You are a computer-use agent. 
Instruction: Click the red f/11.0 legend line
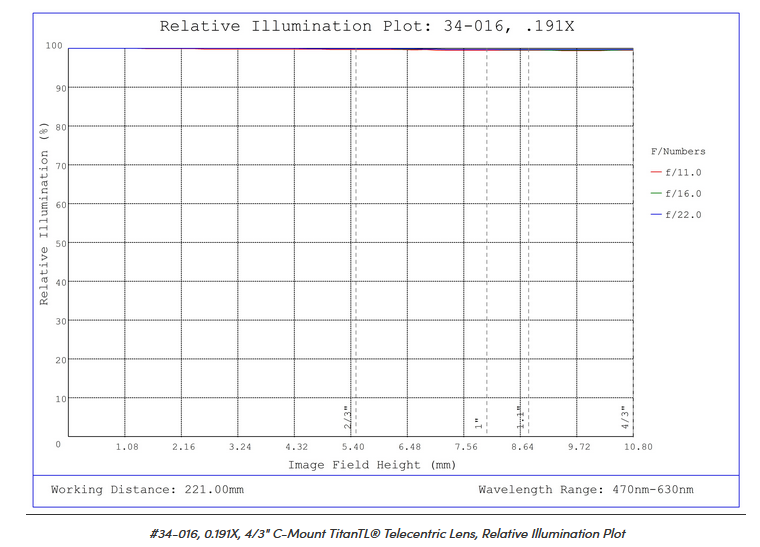coord(656,173)
